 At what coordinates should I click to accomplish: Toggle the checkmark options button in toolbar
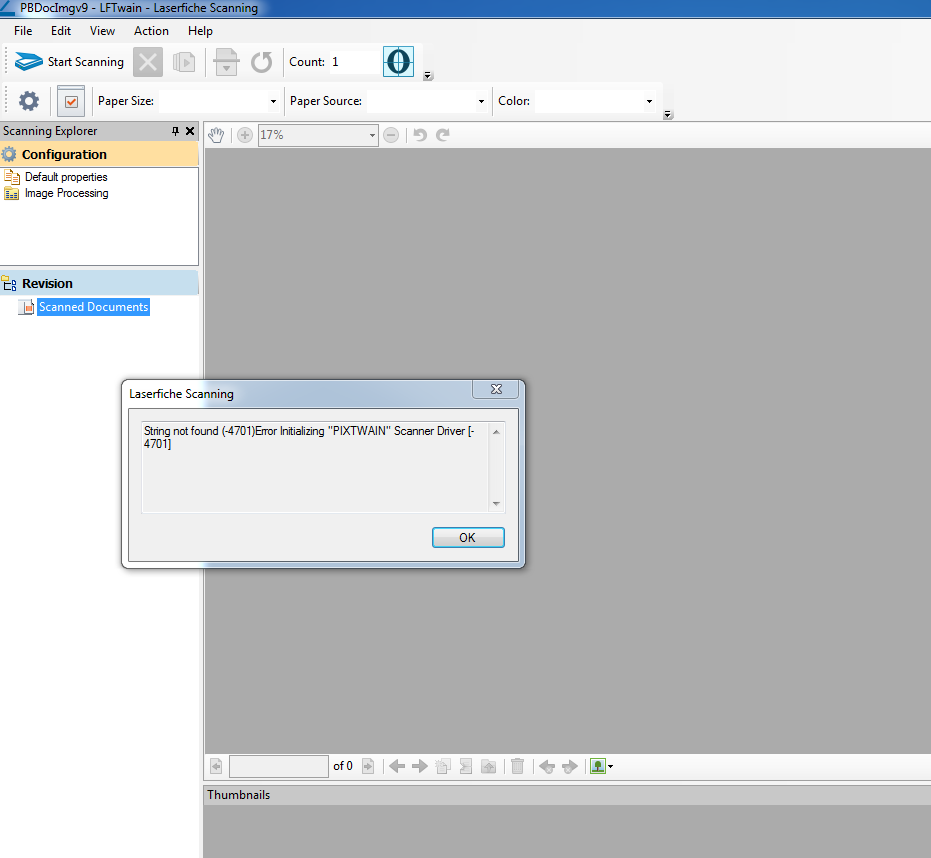71,101
